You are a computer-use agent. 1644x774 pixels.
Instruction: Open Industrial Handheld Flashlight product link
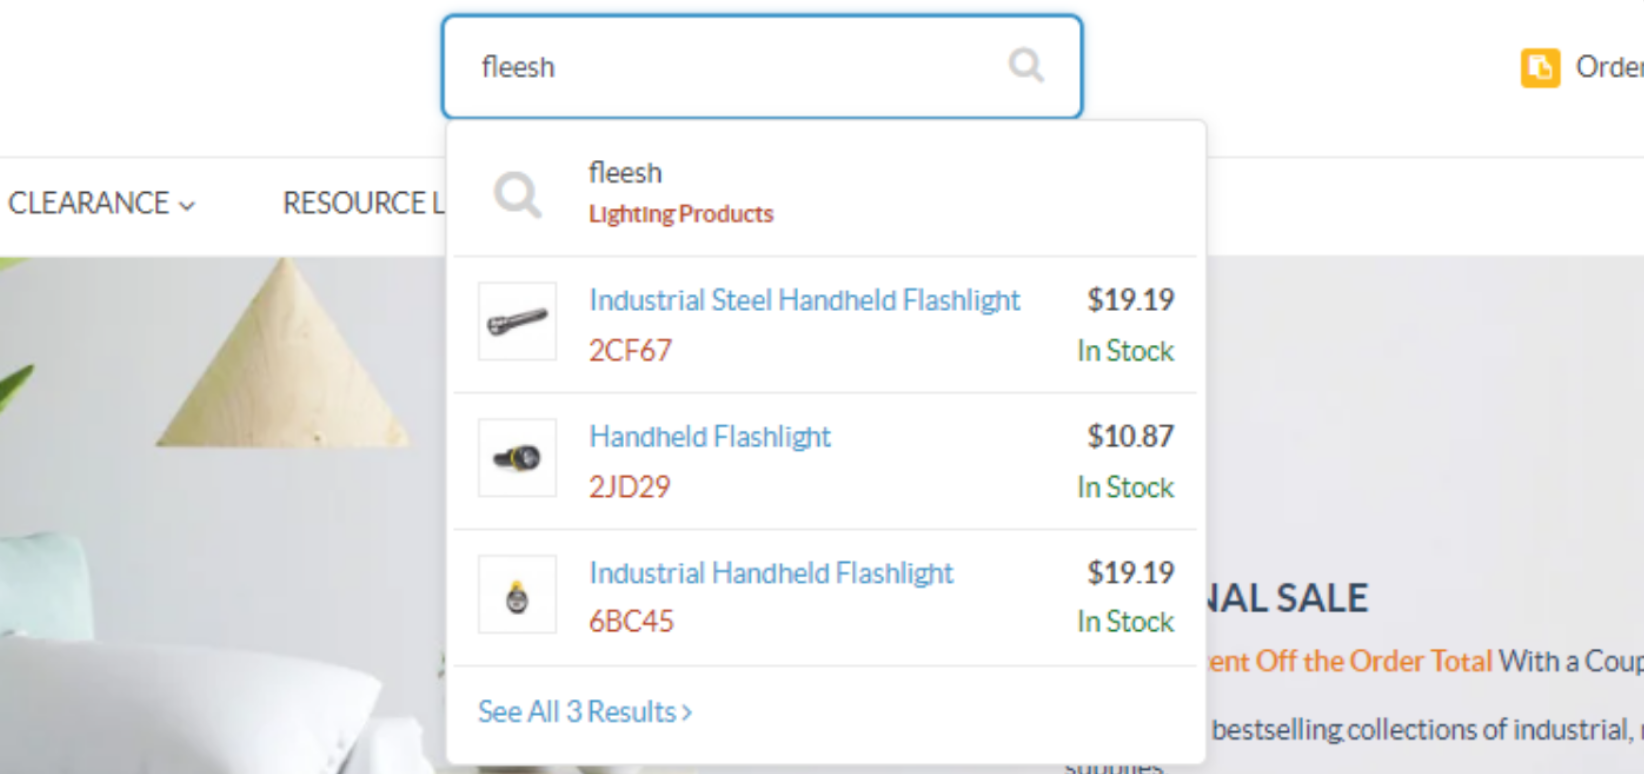tap(771, 573)
